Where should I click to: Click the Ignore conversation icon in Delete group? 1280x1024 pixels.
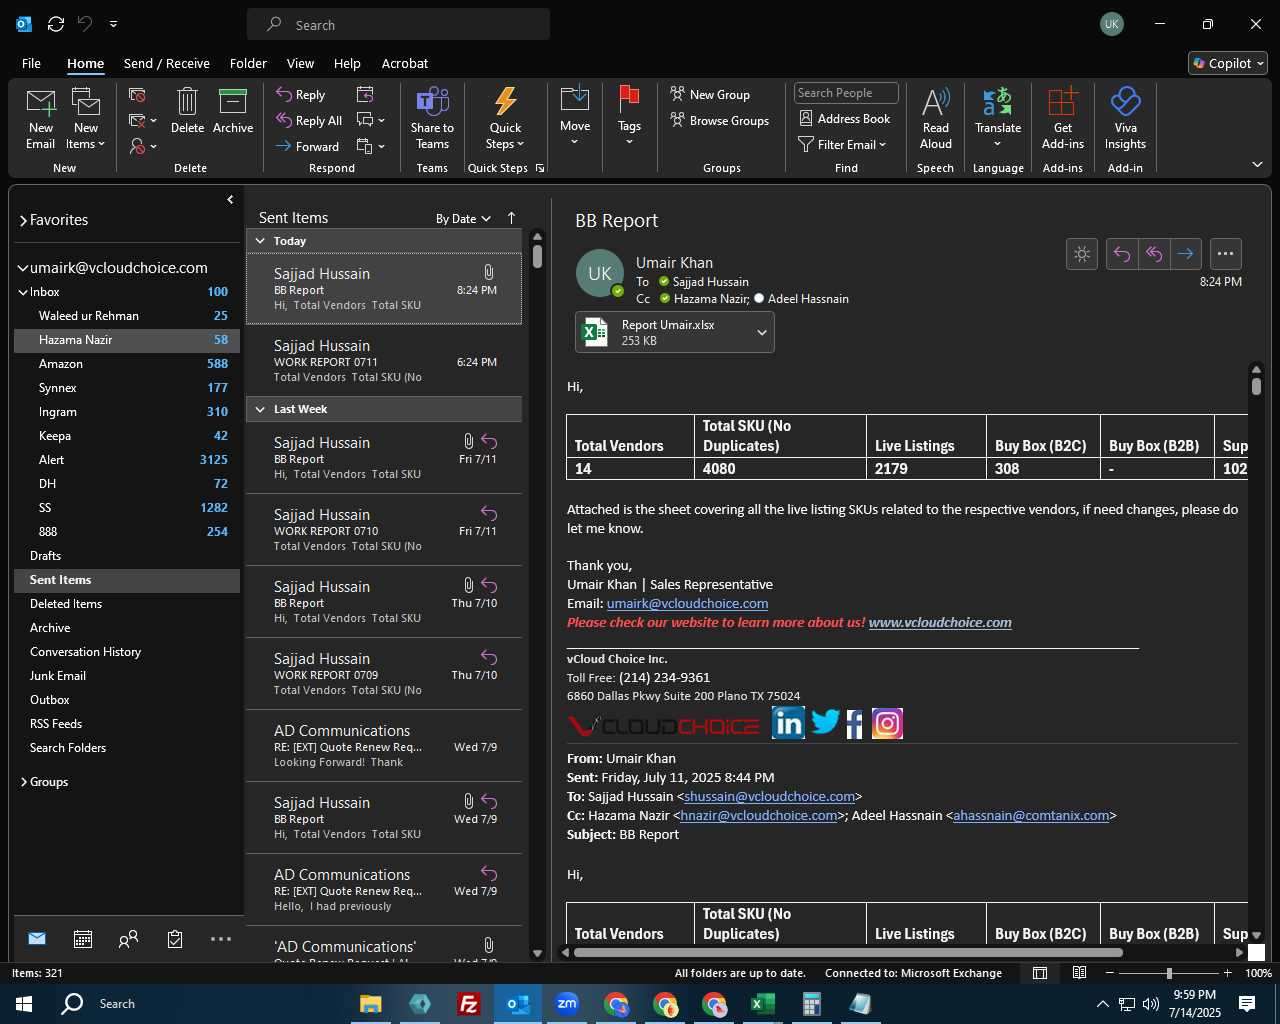(137, 95)
